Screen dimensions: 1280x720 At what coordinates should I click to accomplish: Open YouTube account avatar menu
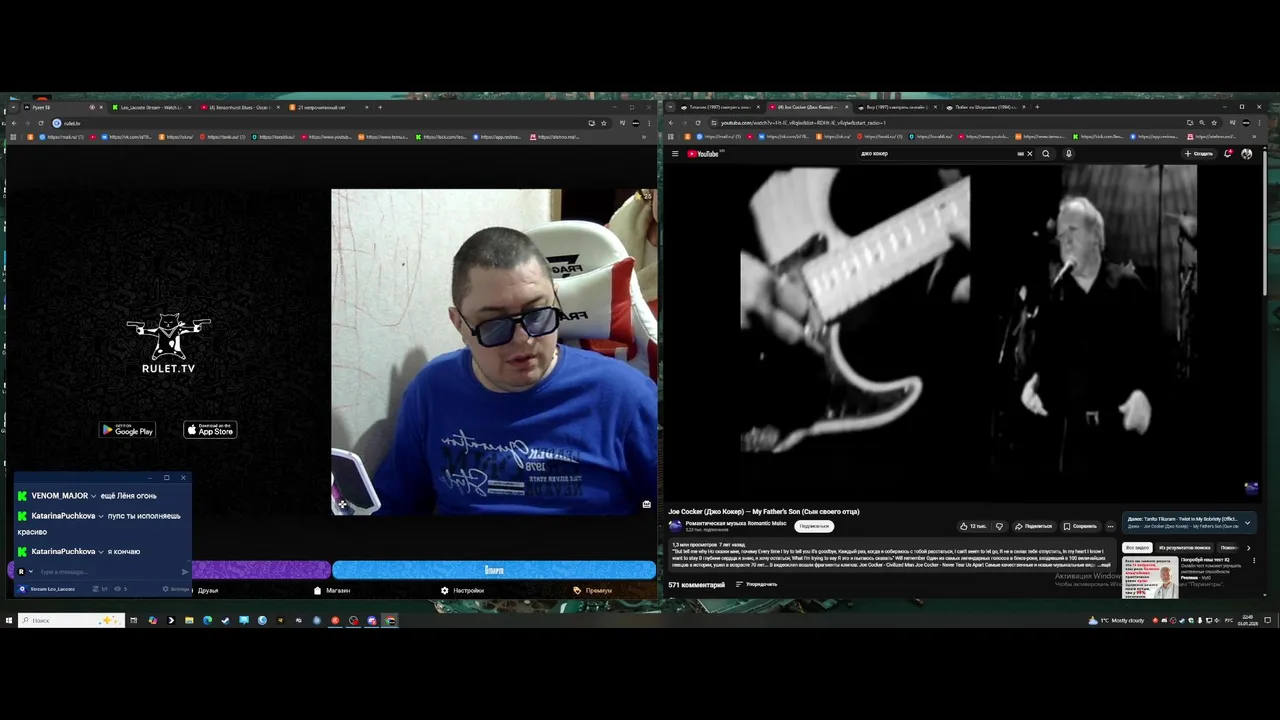[1246, 154]
